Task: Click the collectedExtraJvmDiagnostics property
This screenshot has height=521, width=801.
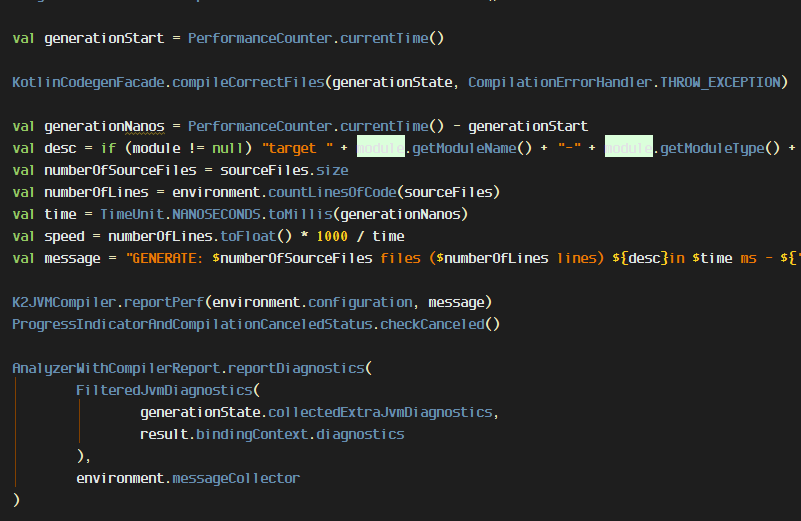Action: pyautogui.click(x=380, y=412)
